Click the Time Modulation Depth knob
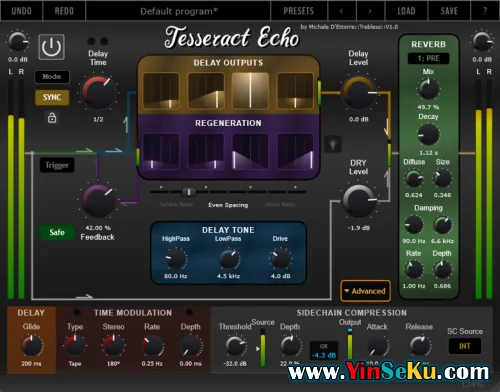 point(191,346)
